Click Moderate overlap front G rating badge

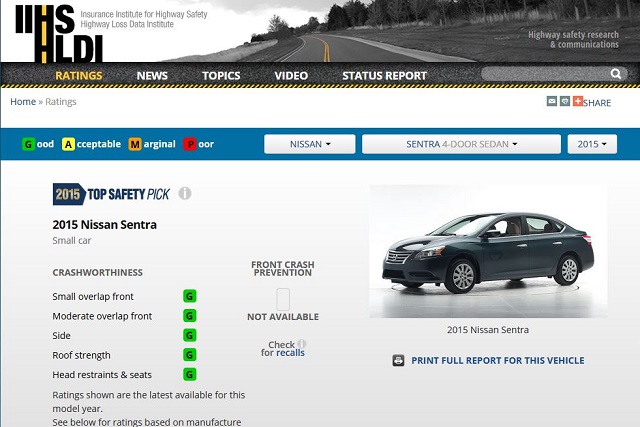189,316
